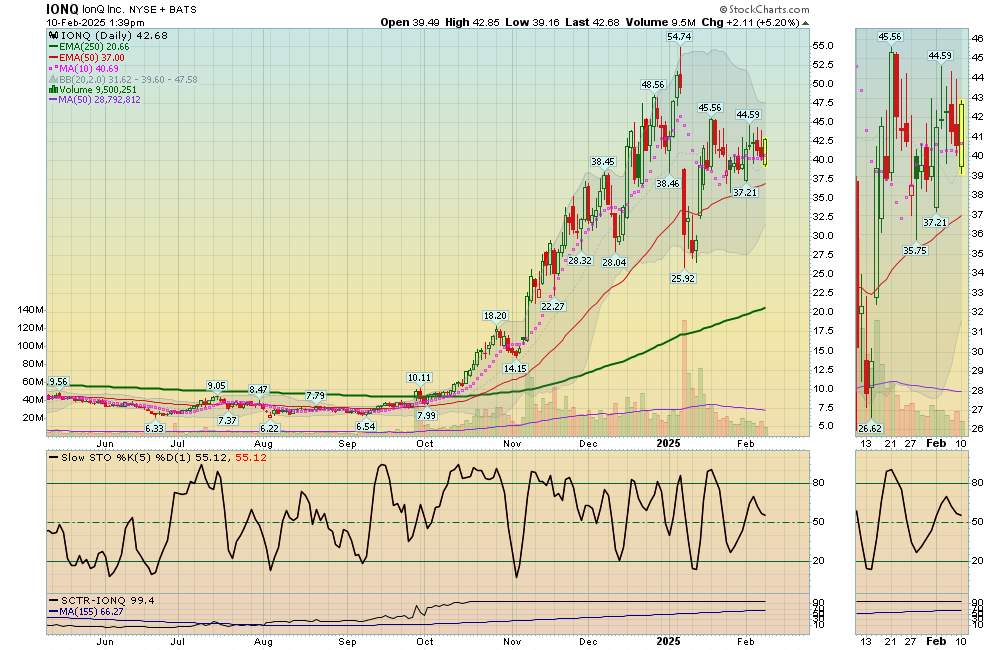
Task: Click the 8.47 high price label
Action: pyautogui.click(x=258, y=390)
